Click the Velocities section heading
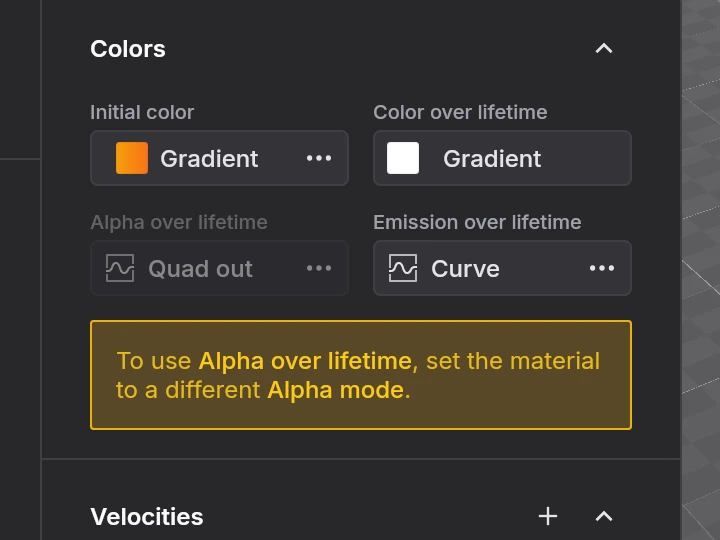 point(147,516)
